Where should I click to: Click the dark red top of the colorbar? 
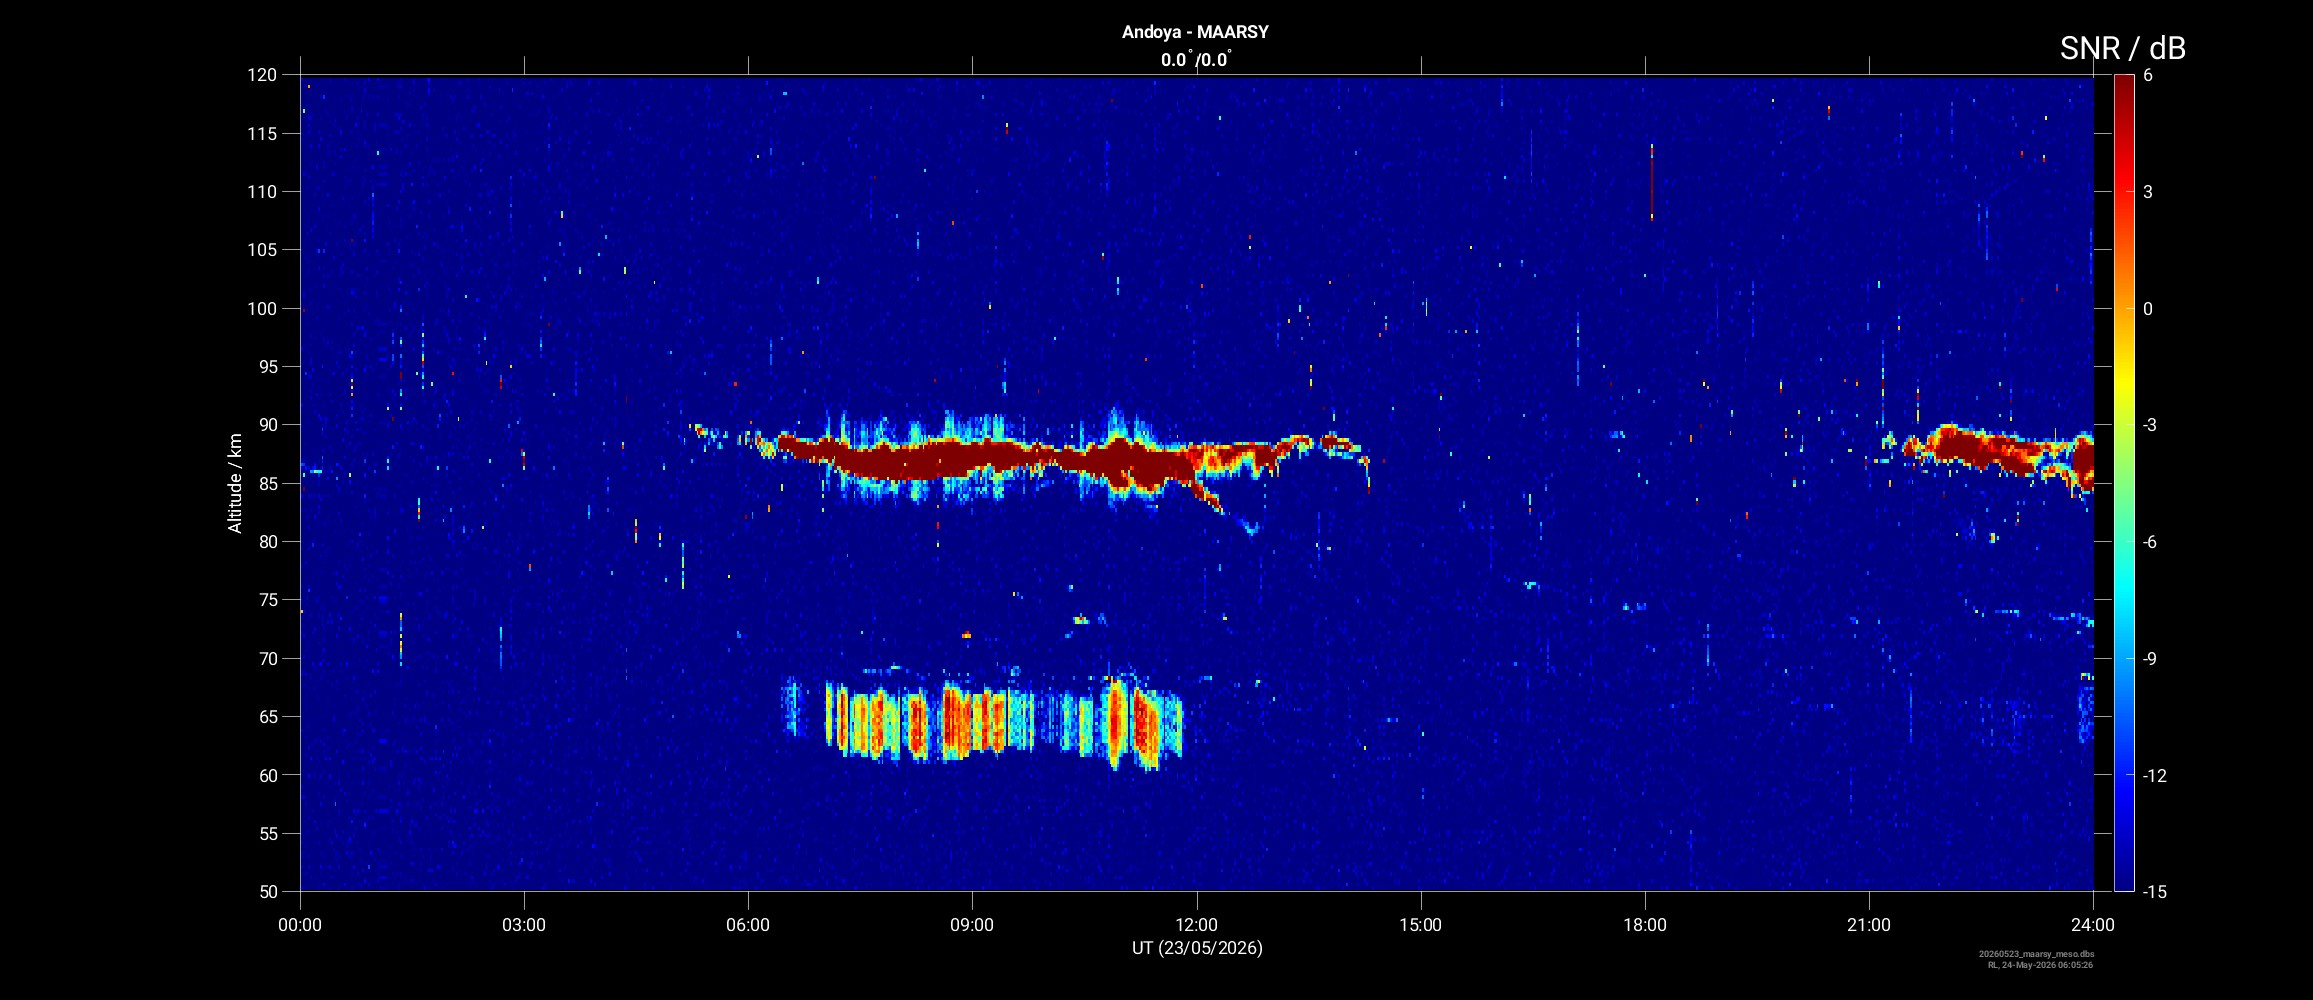coord(2124,84)
